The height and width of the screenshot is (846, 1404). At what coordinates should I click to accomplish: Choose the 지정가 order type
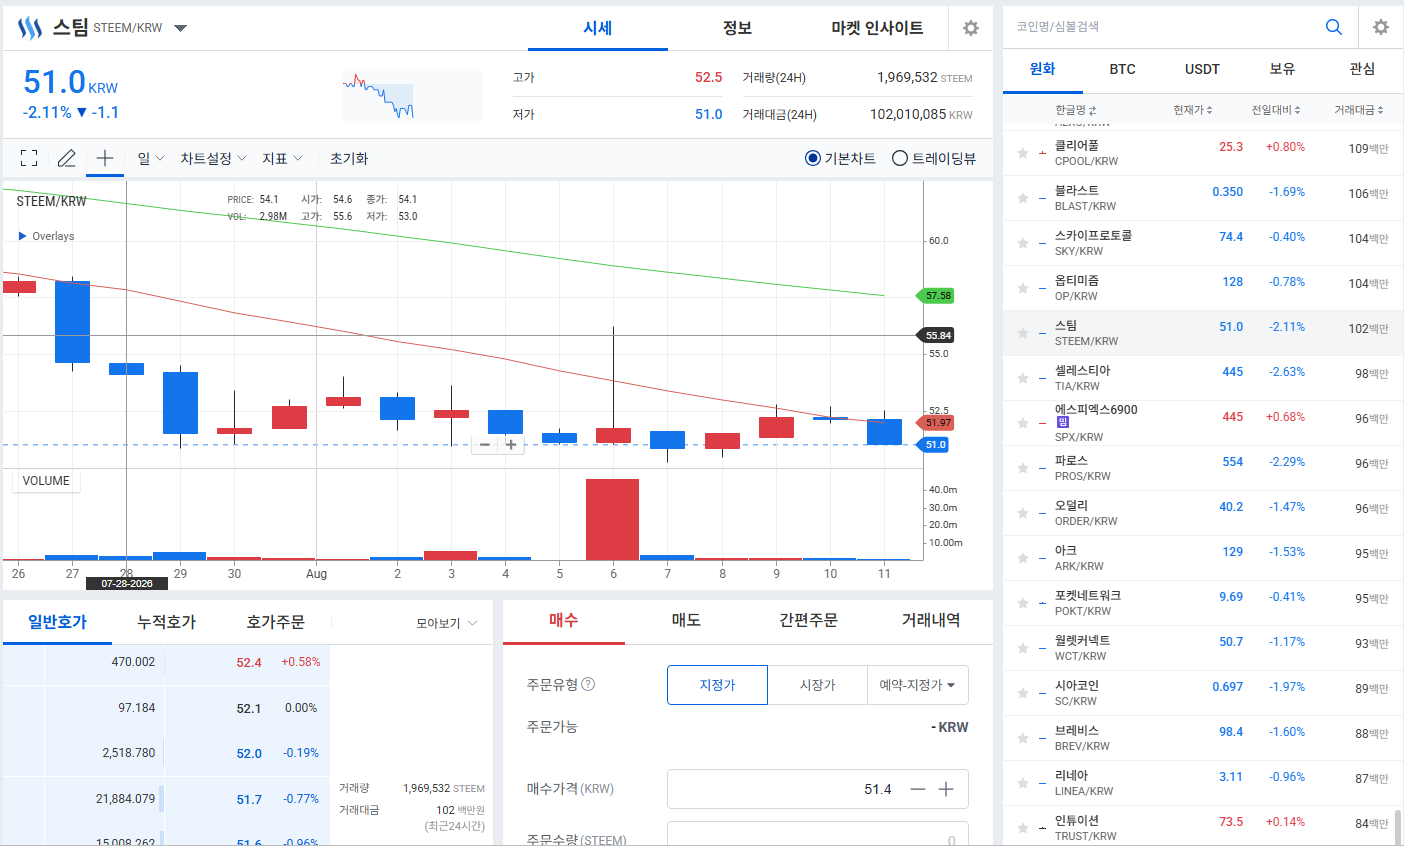click(717, 685)
